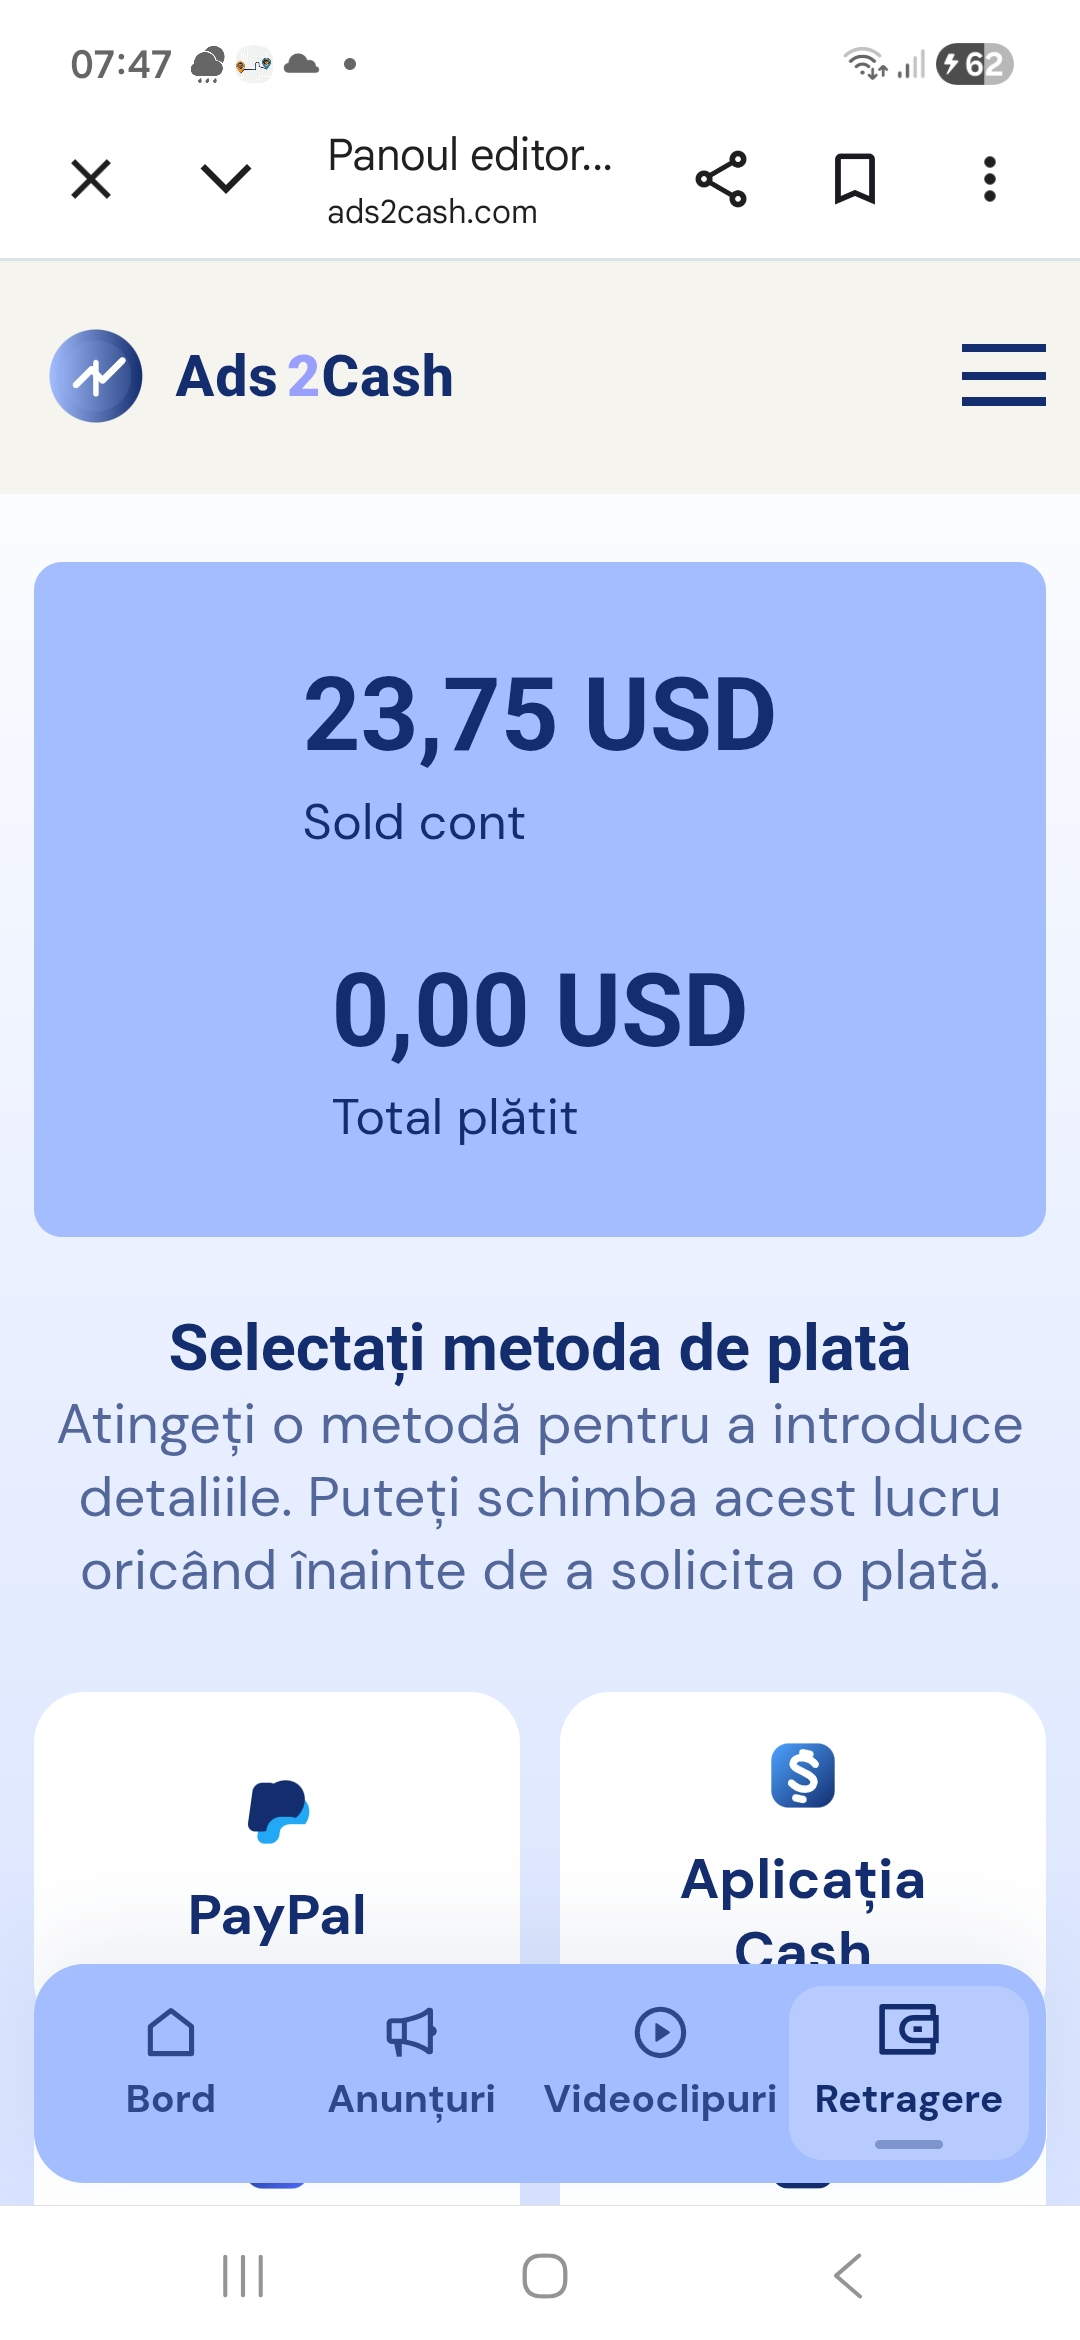This screenshot has height=2340, width=1080.
Task: Tap the Retragere wallet icon
Action: (x=908, y=2030)
